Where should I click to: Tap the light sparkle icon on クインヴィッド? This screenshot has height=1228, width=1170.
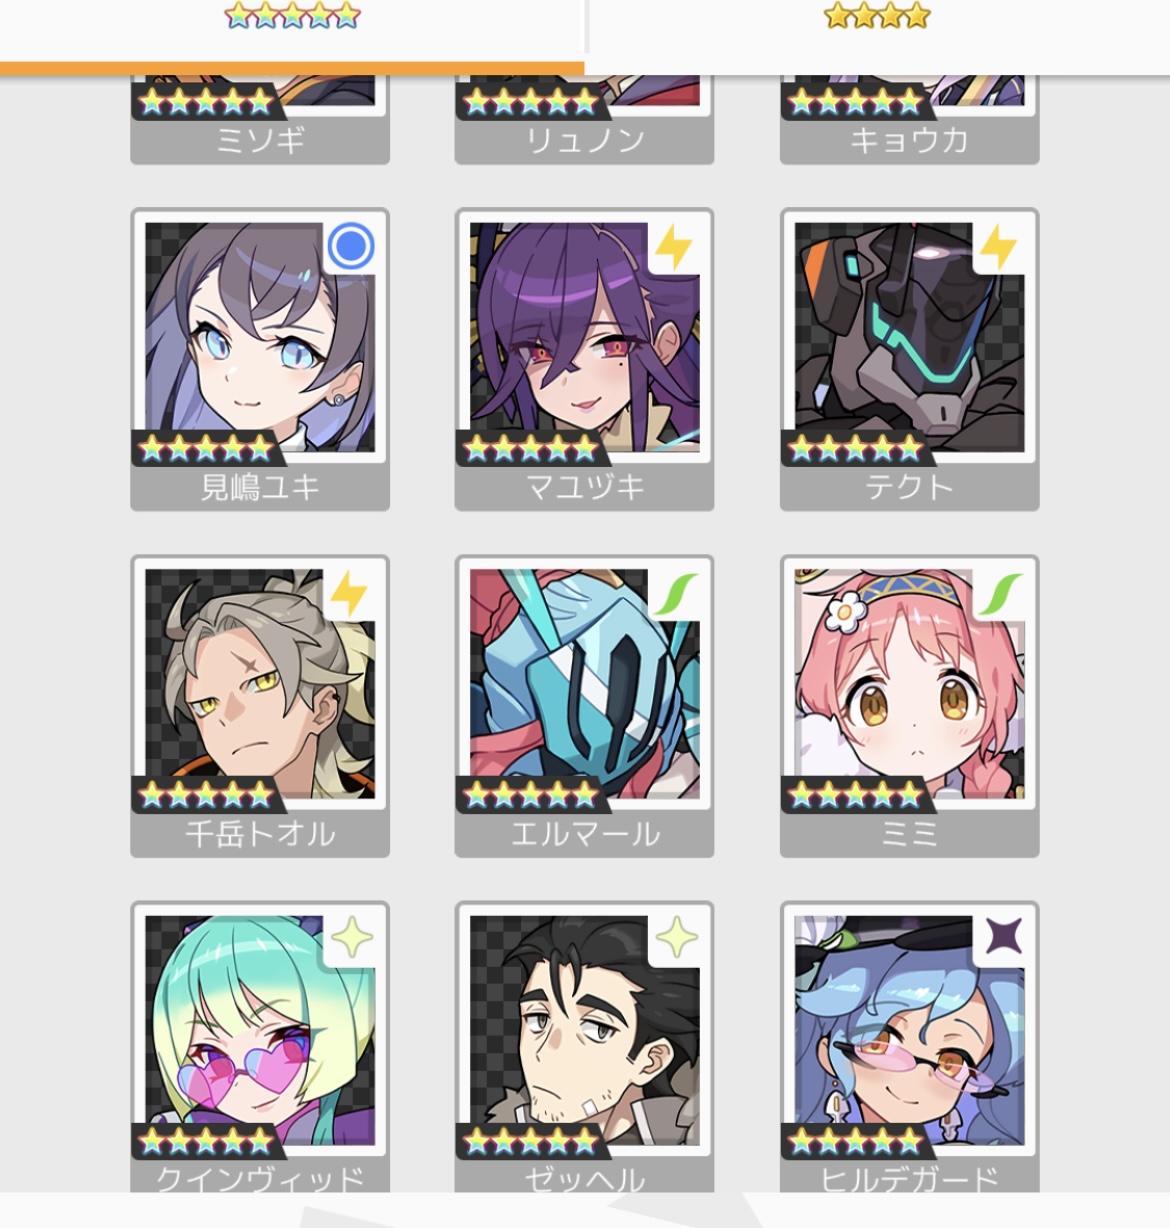[x=351, y=939]
